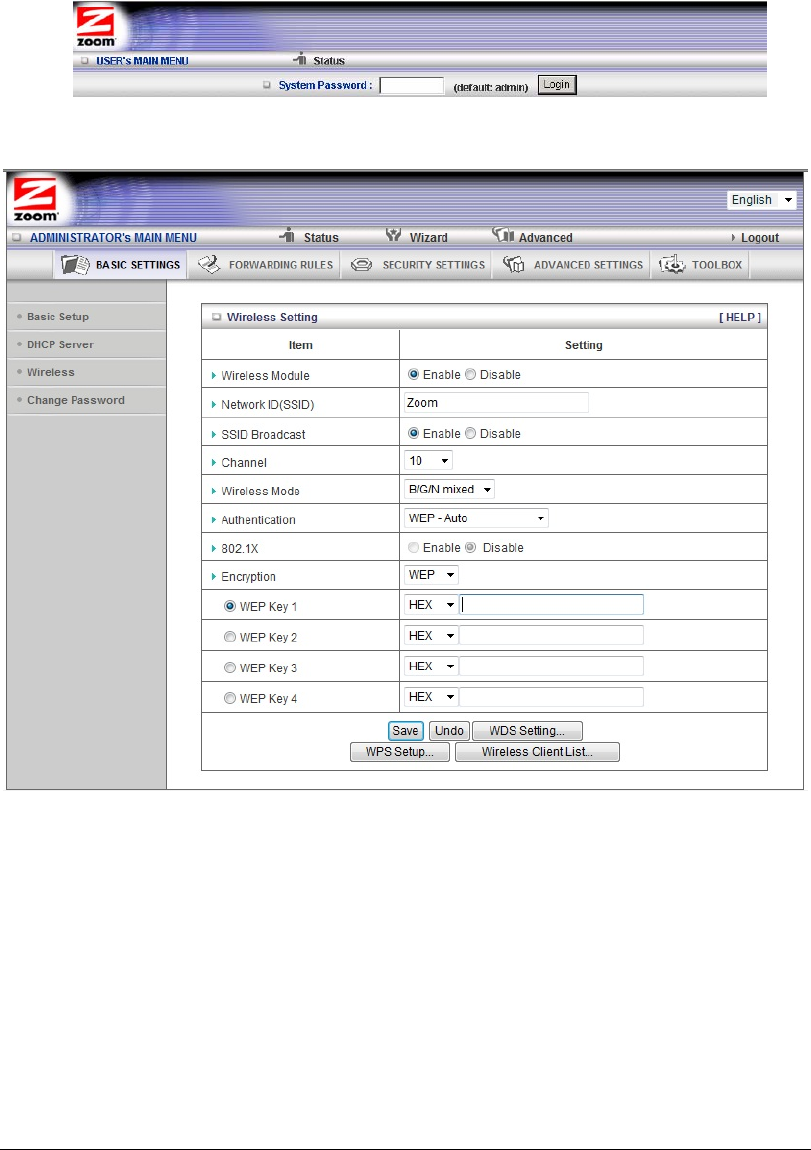
Task: Click the Logout link
Action: coord(760,238)
